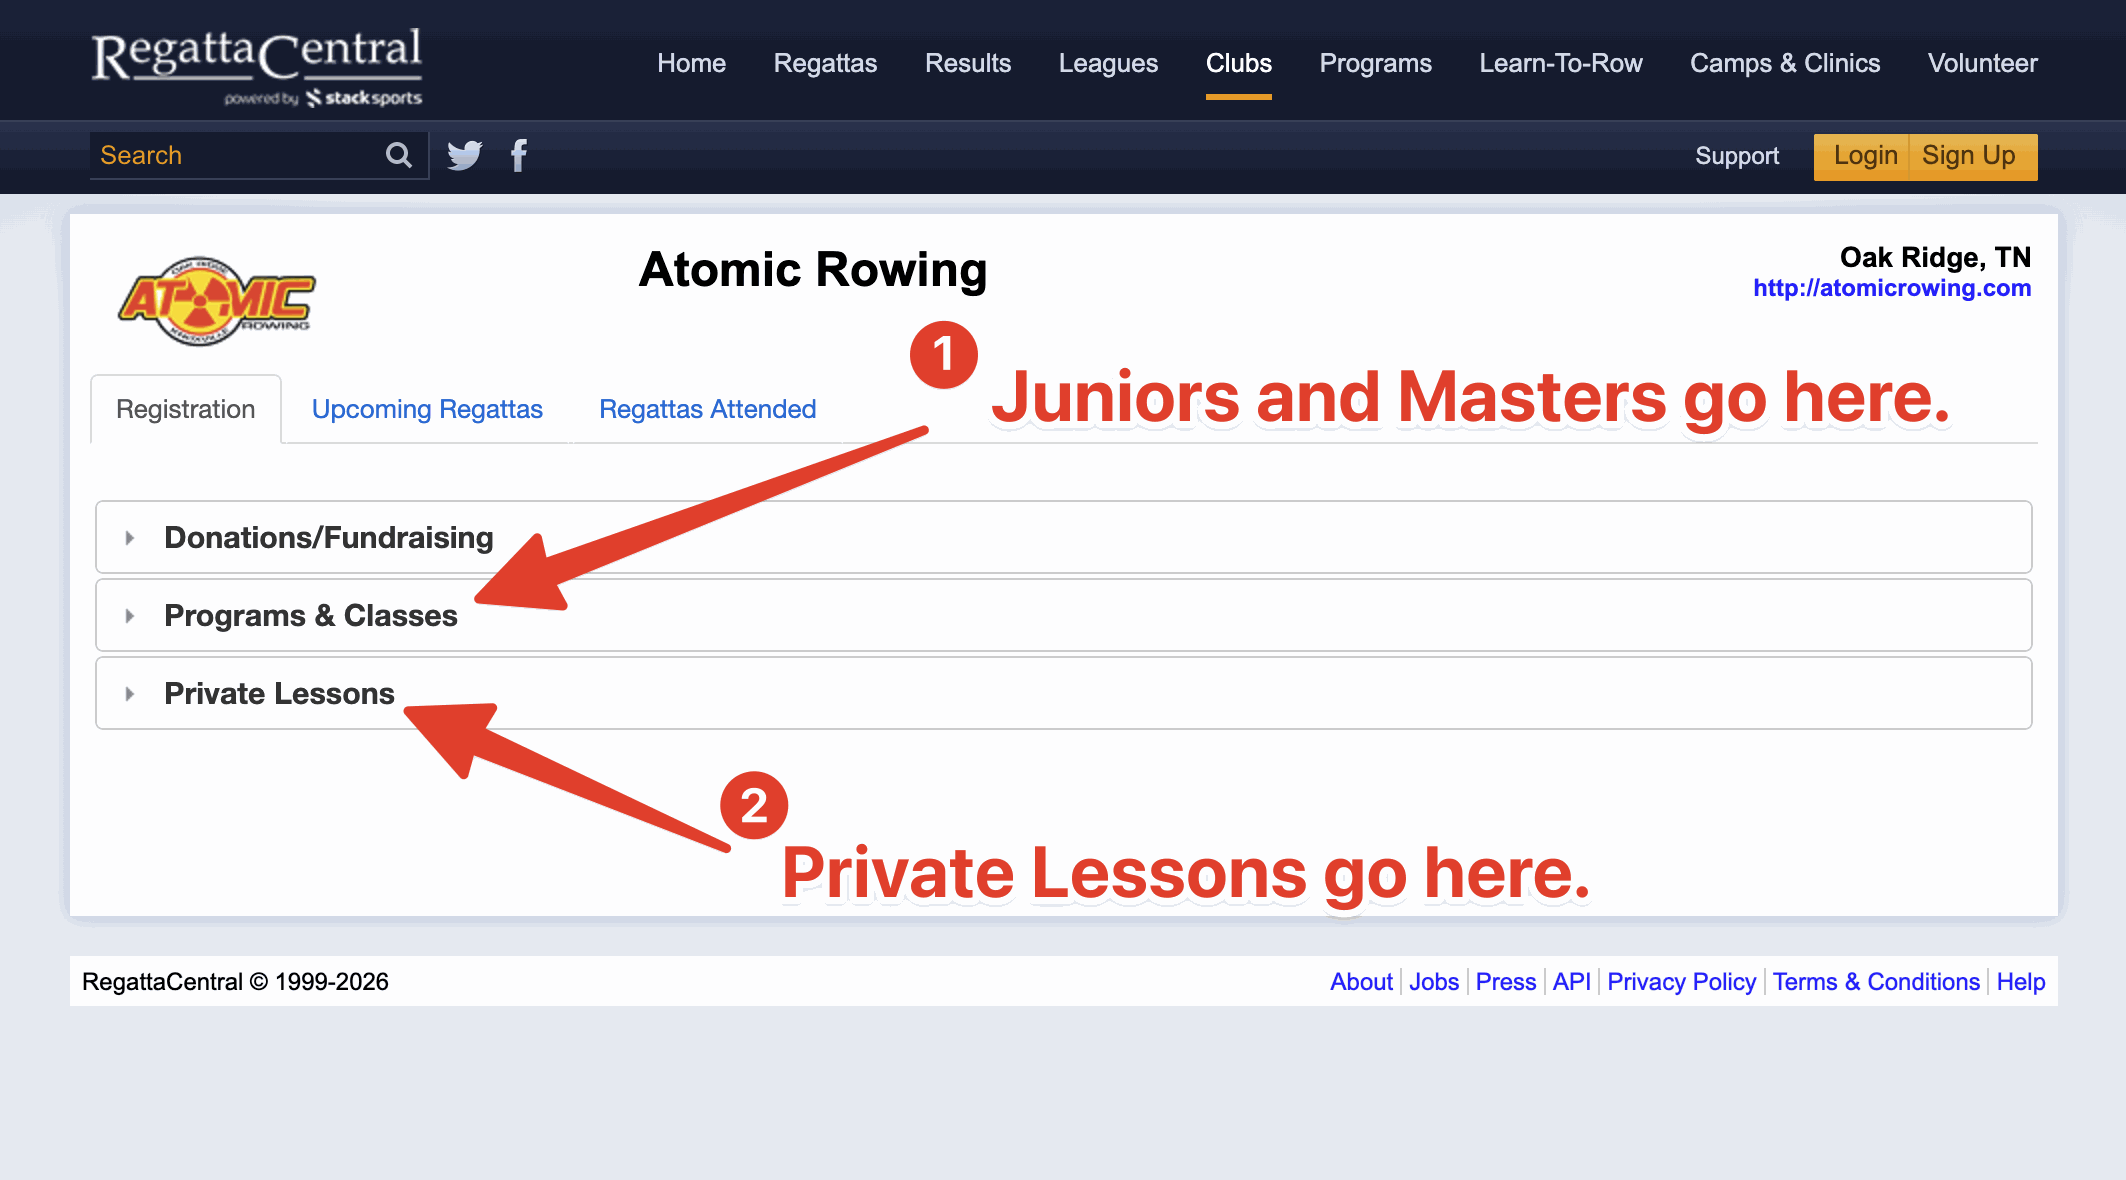This screenshot has width=2126, height=1180.
Task: Click the Atomic Rowing club logo
Action: 216,300
